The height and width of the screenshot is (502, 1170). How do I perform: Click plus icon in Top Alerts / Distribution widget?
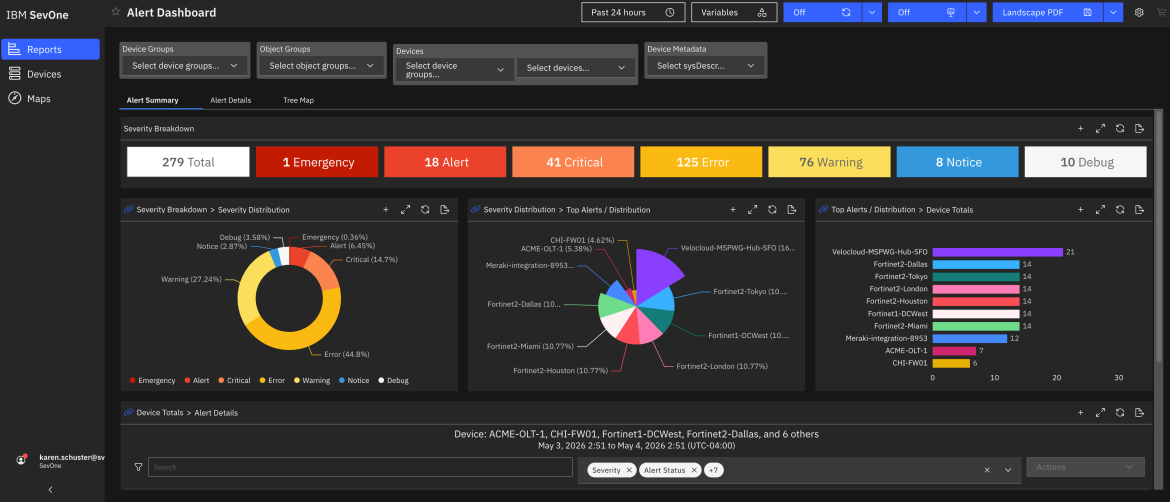click(733, 210)
